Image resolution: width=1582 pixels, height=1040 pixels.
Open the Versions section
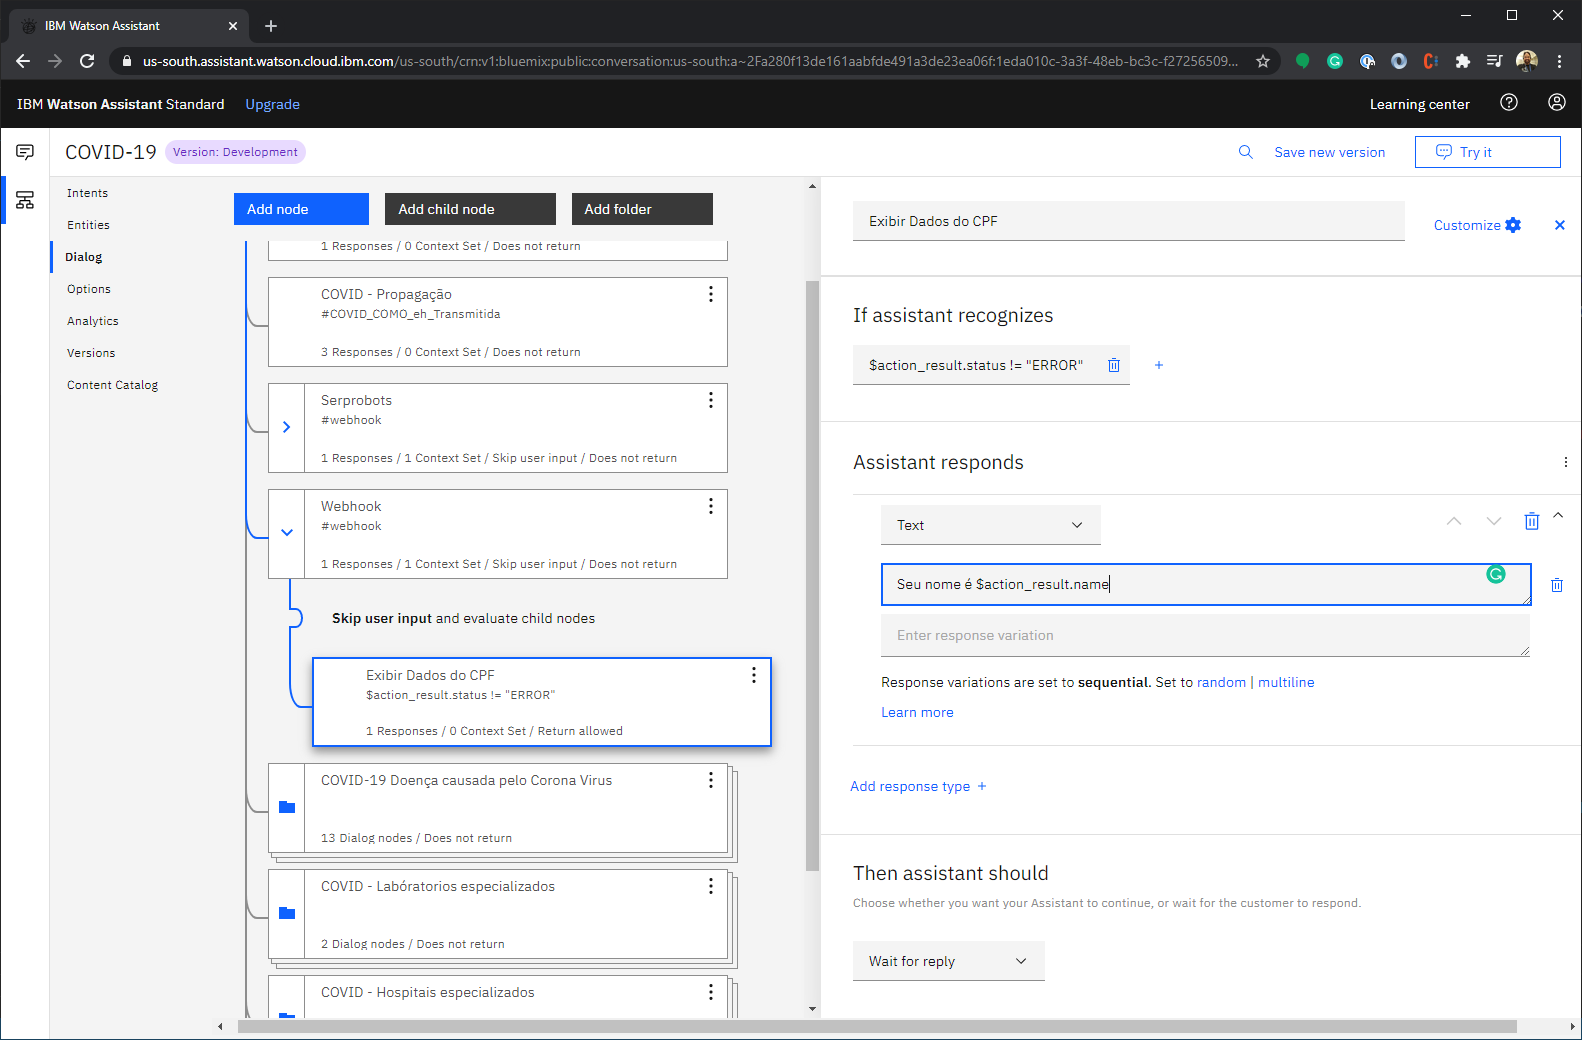click(91, 353)
